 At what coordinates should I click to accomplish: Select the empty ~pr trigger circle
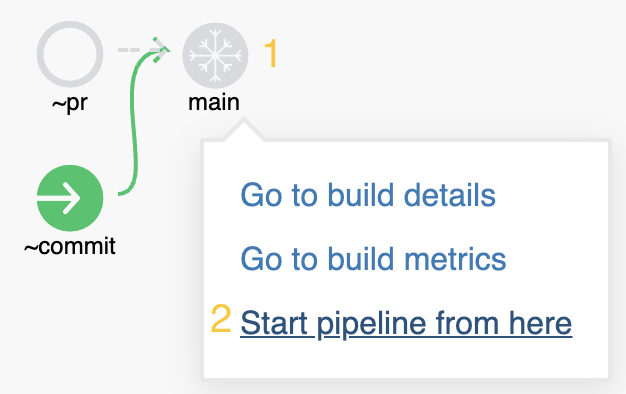click(x=70, y=54)
